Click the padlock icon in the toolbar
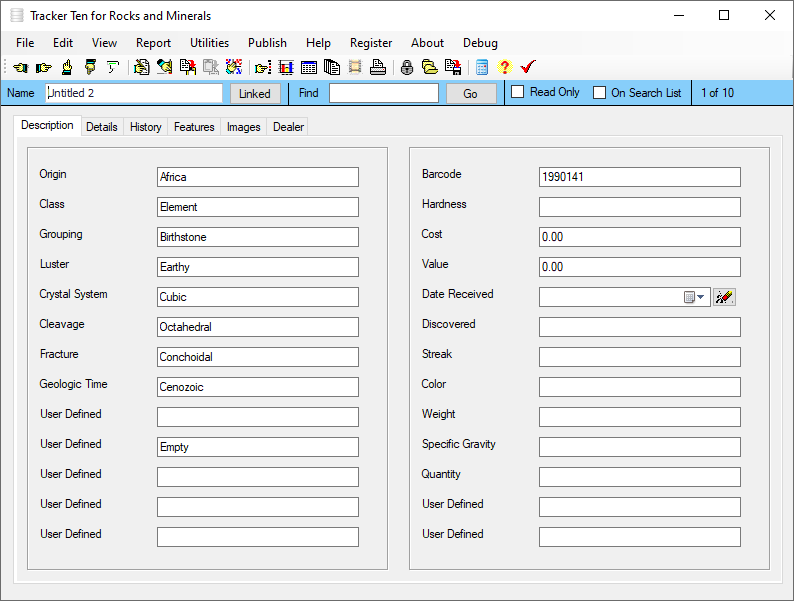Screen dimensions: 794x601 (406, 68)
